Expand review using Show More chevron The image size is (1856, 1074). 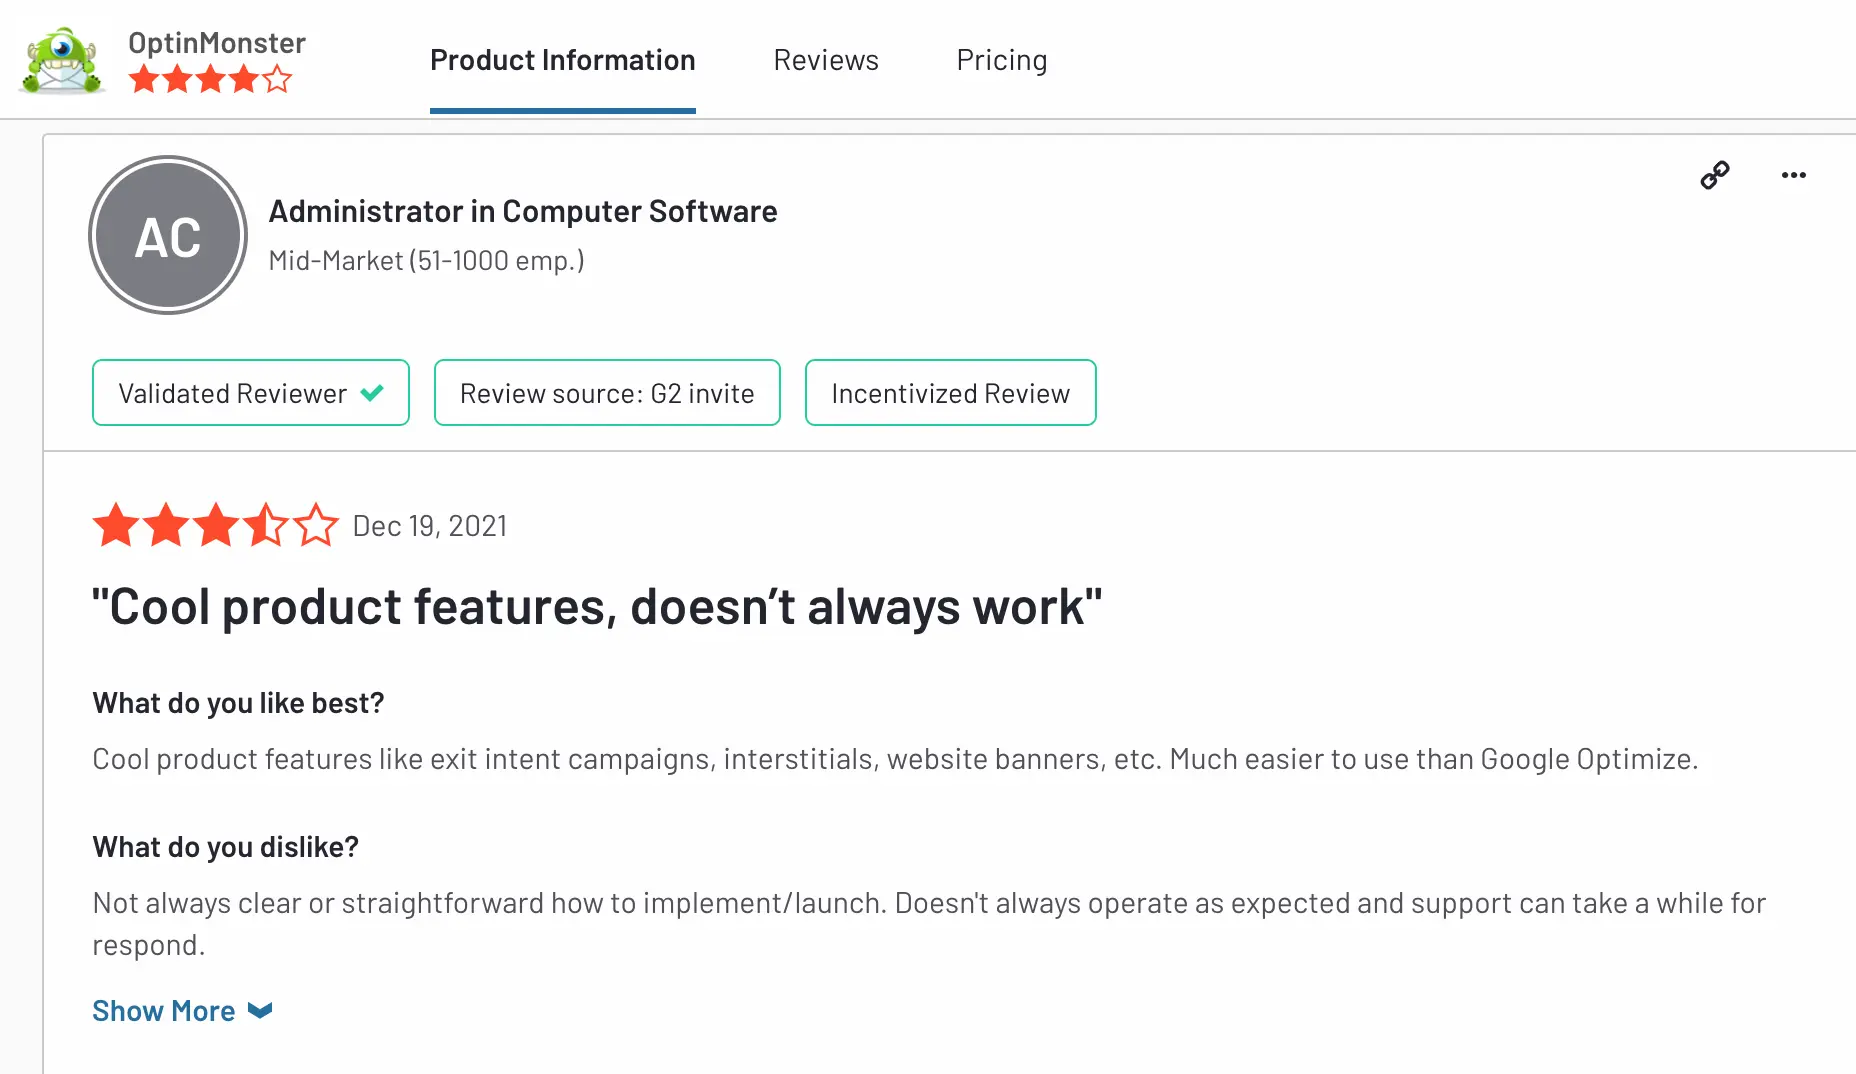tap(260, 1011)
